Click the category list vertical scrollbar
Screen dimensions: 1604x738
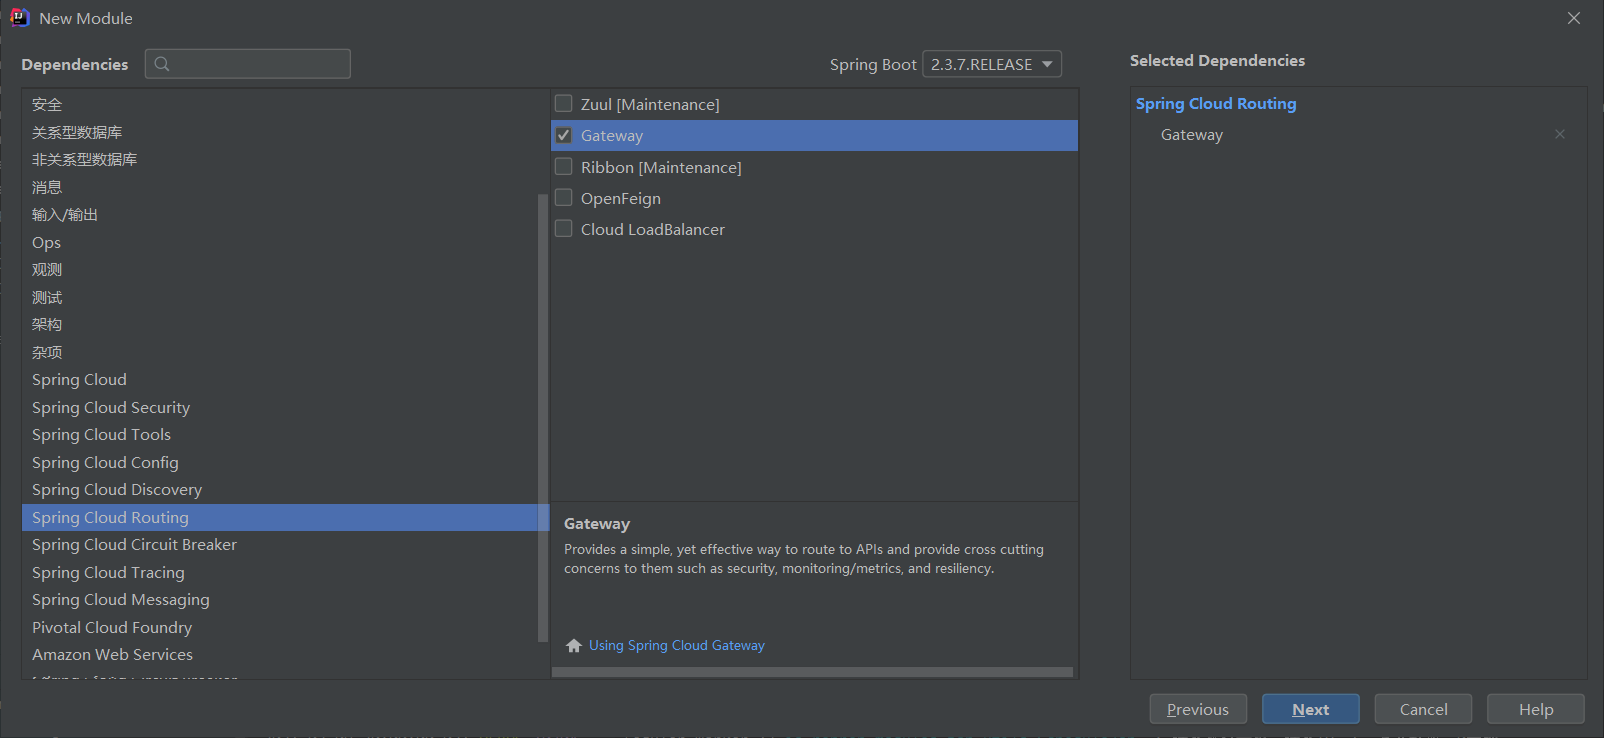pyautogui.click(x=543, y=418)
